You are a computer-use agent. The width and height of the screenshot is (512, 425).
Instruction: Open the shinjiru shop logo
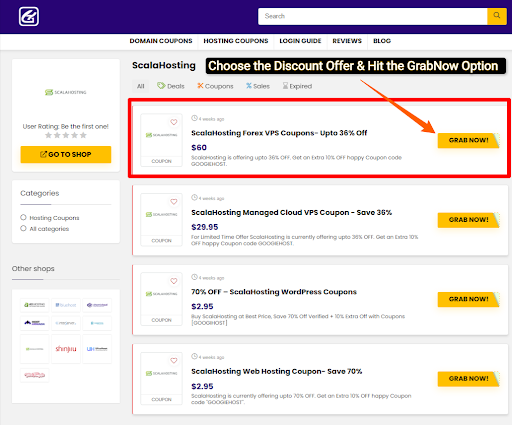(66, 349)
